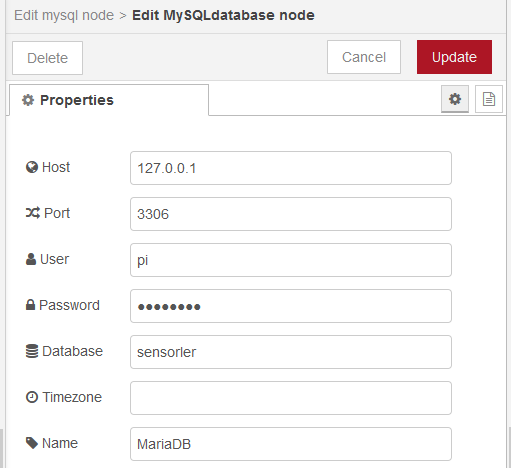Click the tag icon beside Name
The width and height of the screenshot is (511, 468).
[32, 443]
